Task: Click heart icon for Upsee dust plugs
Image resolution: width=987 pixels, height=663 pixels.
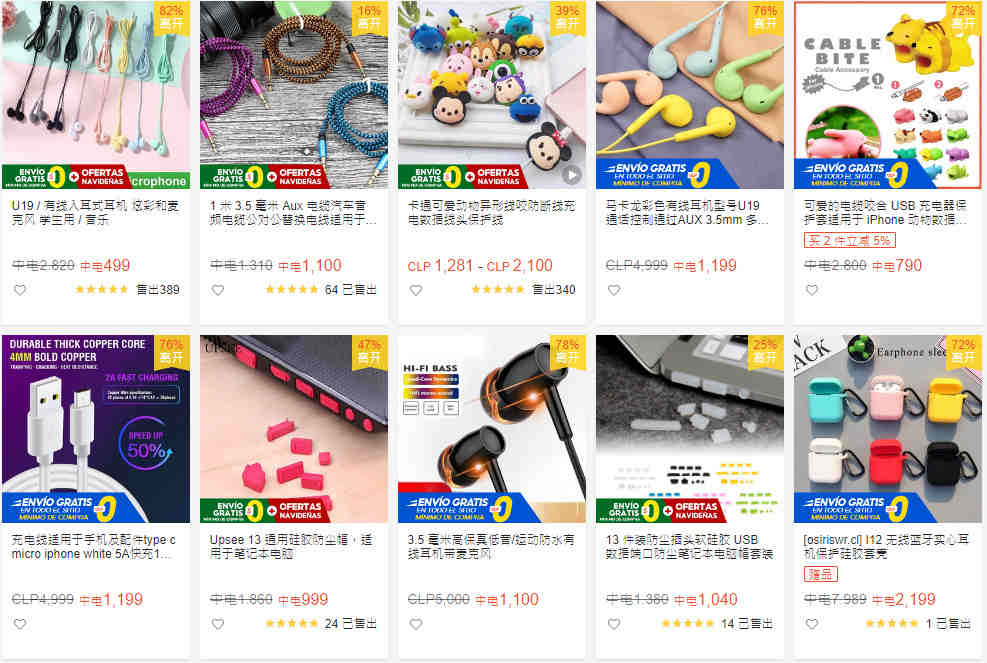Action: (x=218, y=624)
